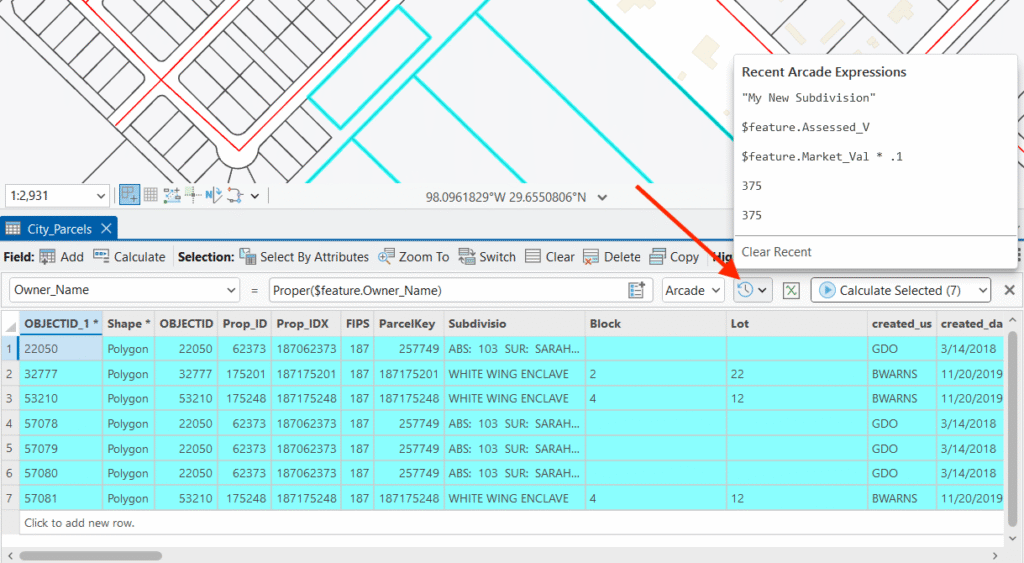Click Switch selection button
The image size is (1024, 563).
coord(487,257)
